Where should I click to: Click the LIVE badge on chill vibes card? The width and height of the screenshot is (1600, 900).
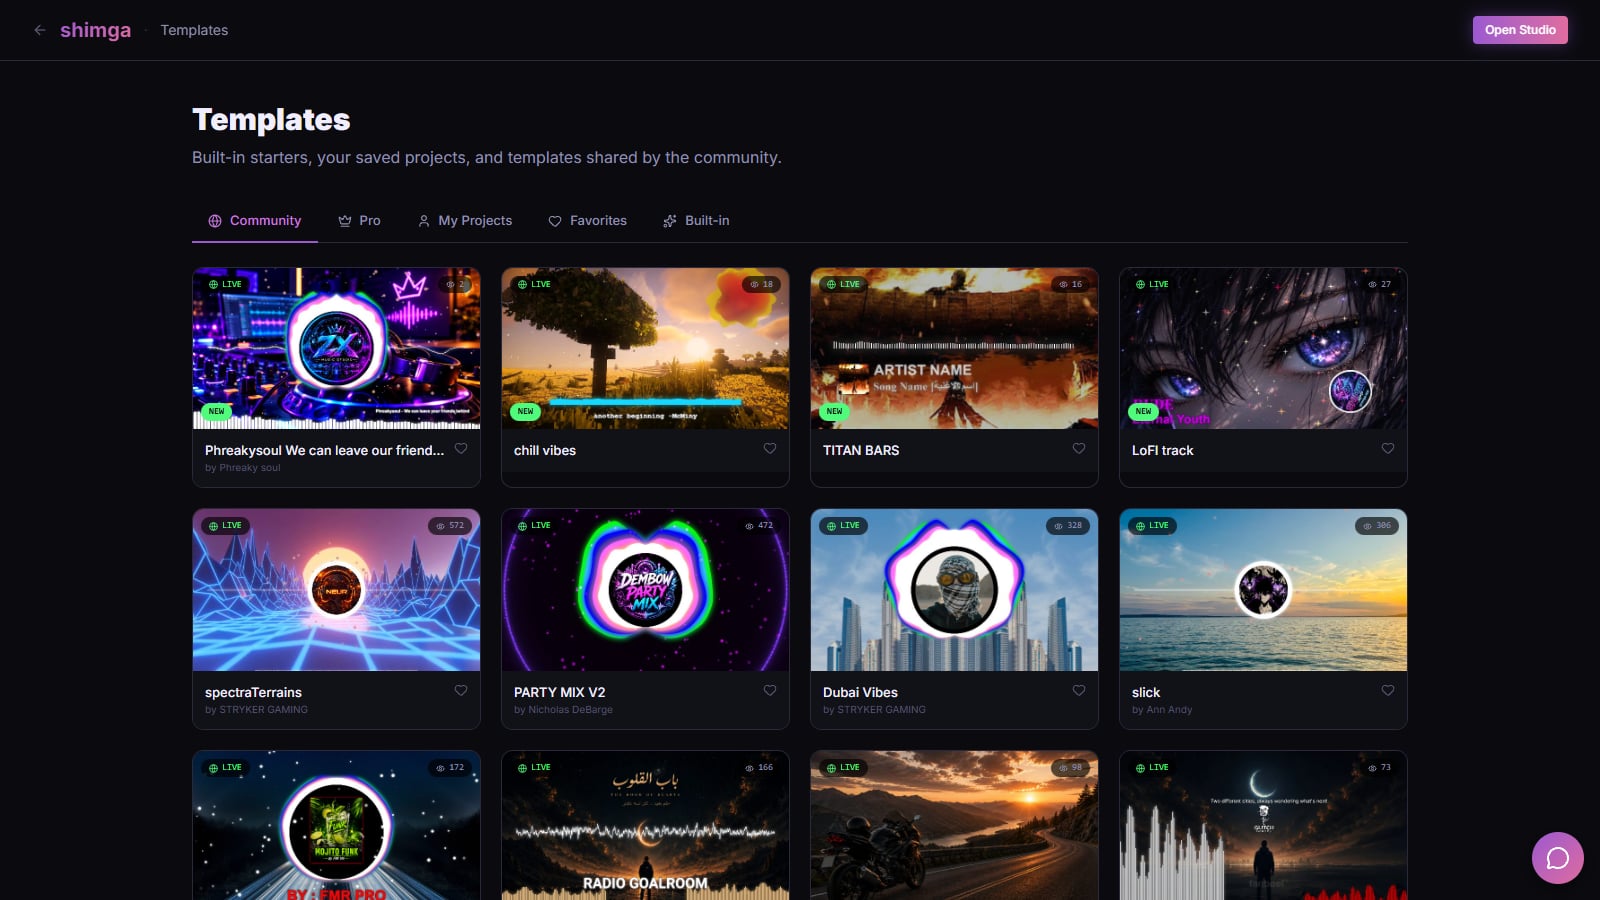(x=534, y=284)
